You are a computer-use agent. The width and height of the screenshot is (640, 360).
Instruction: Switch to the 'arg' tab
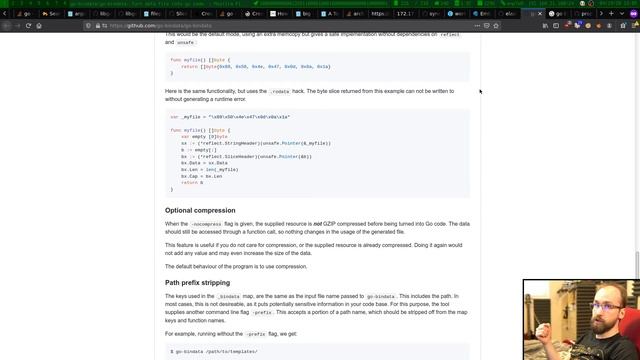pyautogui.click(x=76, y=13)
